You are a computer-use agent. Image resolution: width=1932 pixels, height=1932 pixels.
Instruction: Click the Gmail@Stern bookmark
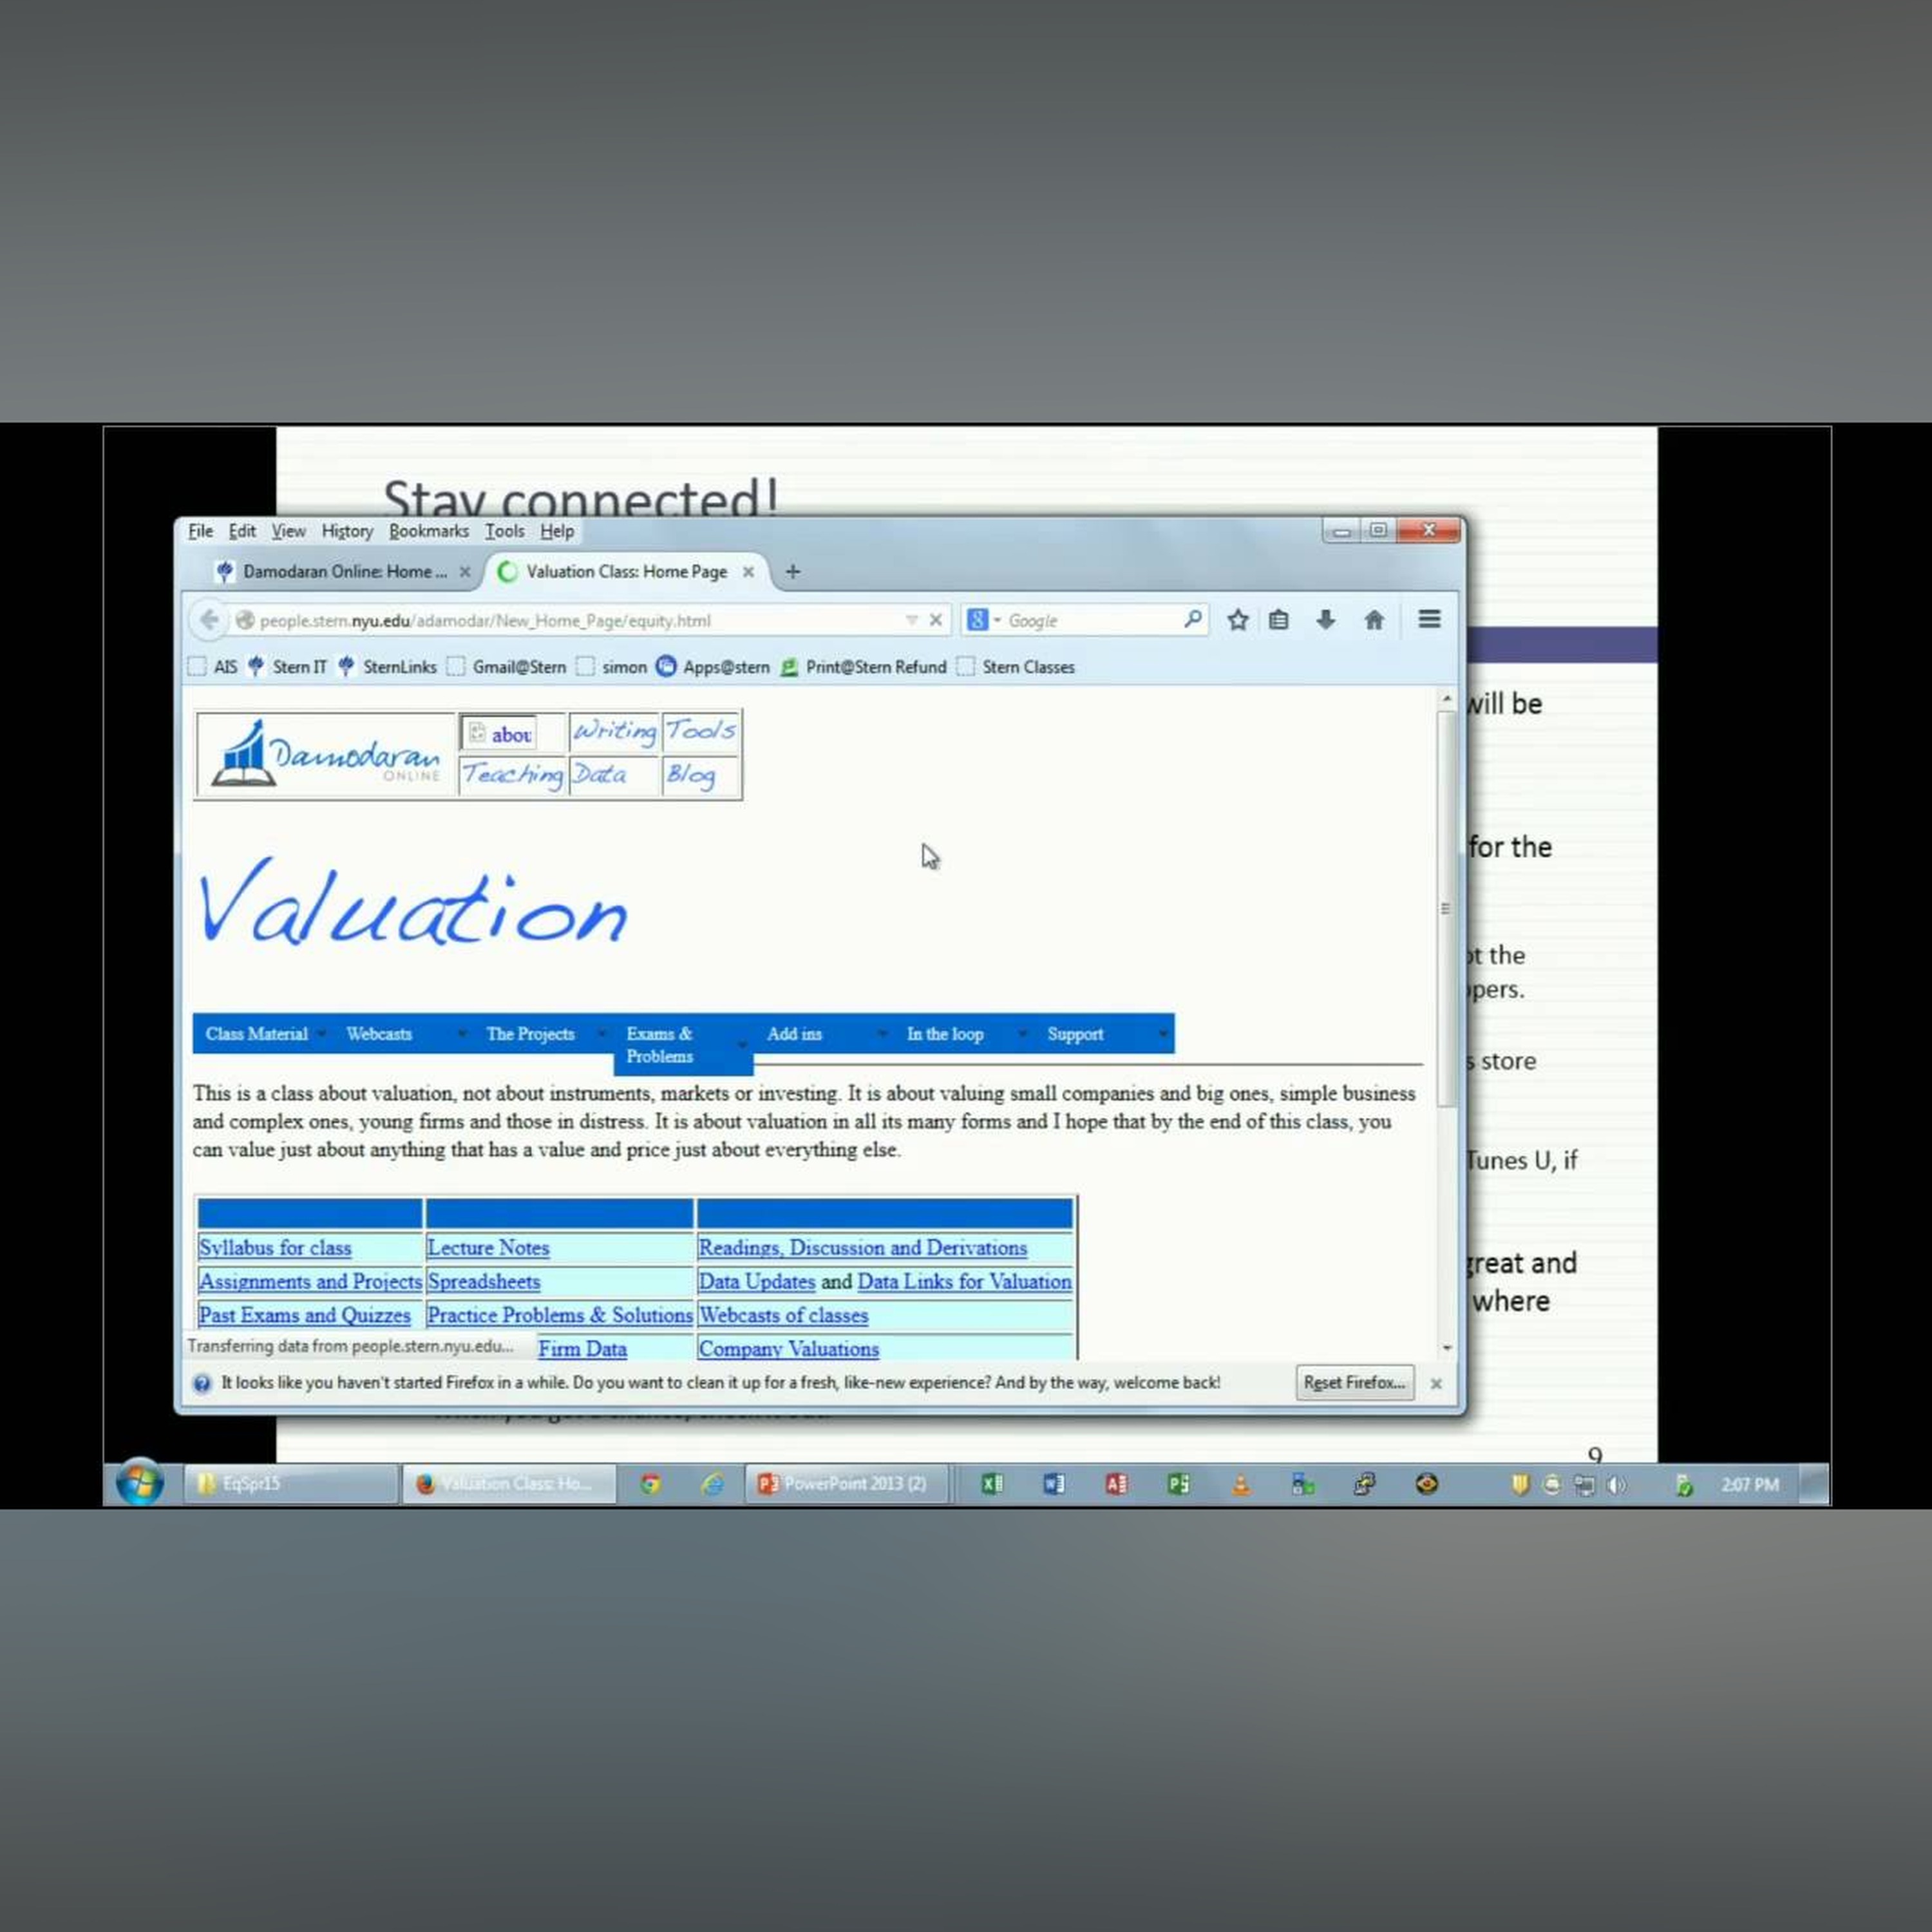506,667
